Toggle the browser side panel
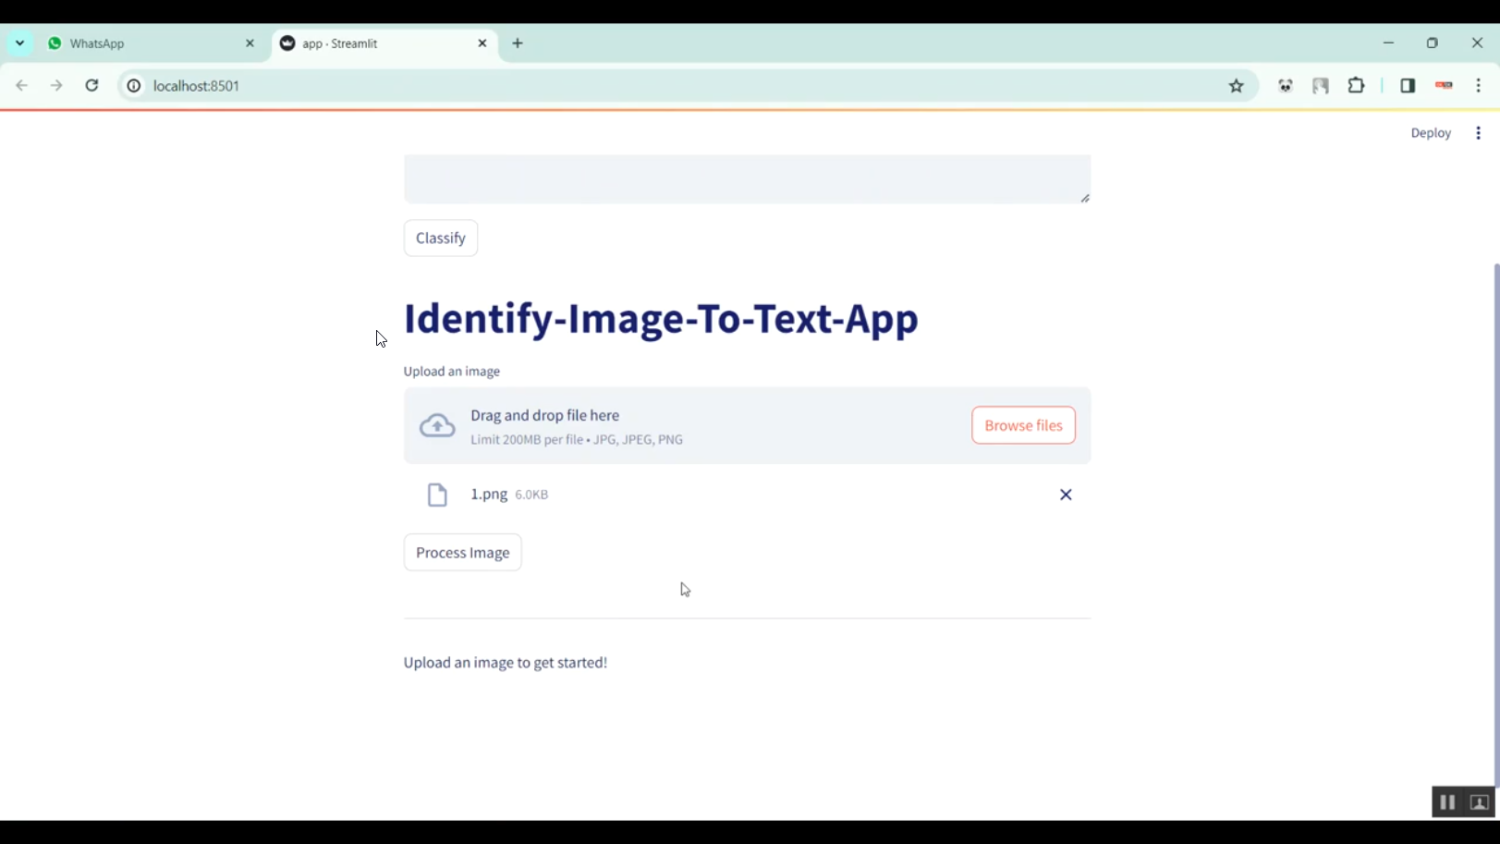1500x844 pixels. [1407, 86]
